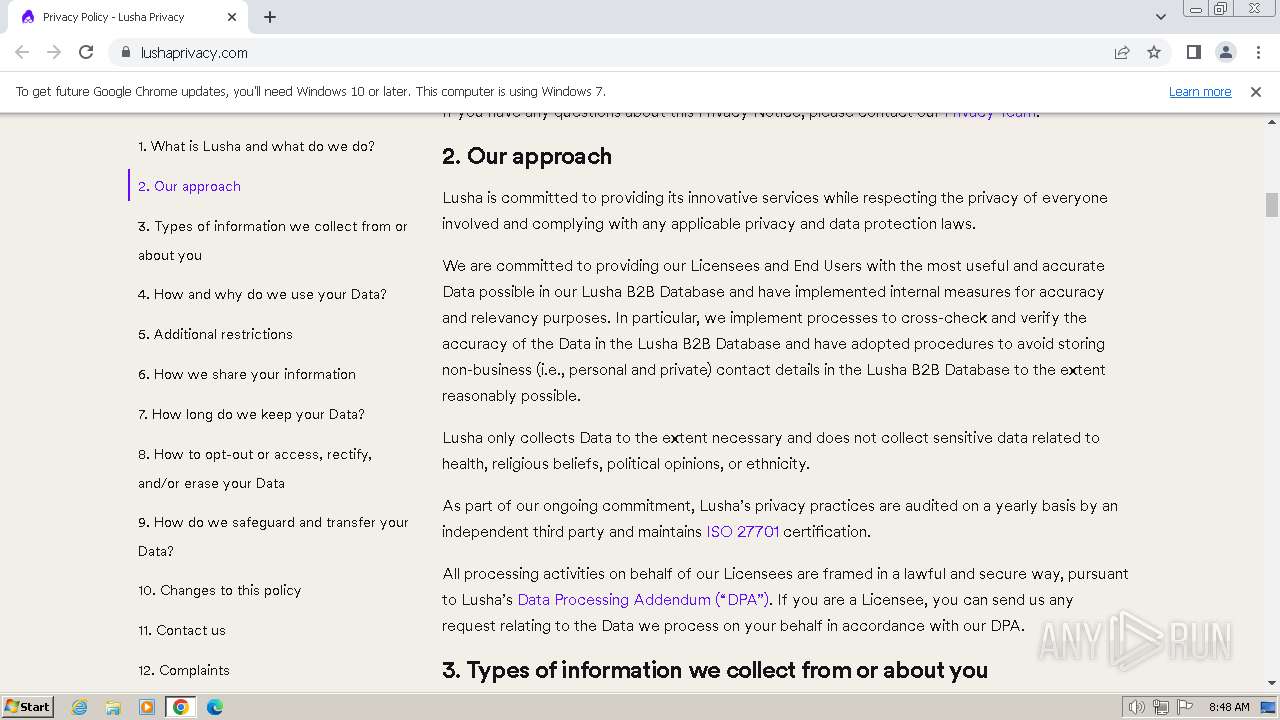Screen dimensions: 1280x720
Task: Toggle the Chrome side panel icon
Action: [1193, 52]
